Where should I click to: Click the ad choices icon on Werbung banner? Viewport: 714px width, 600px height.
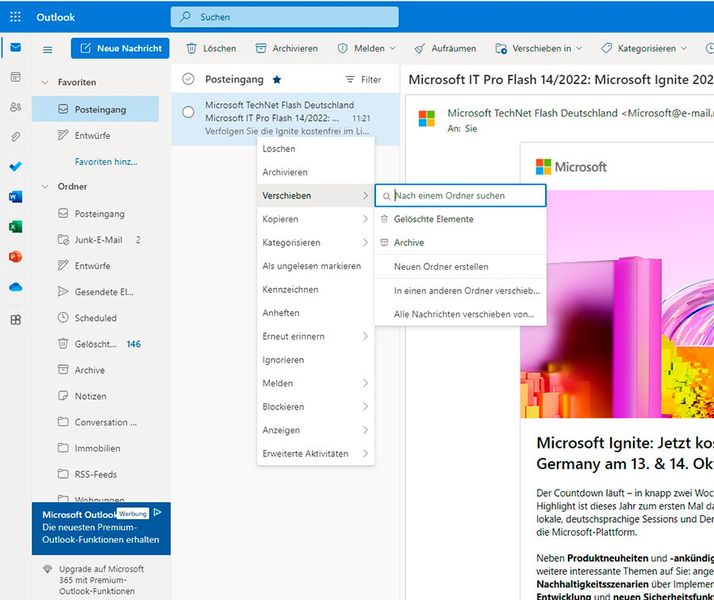pos(158,513)
